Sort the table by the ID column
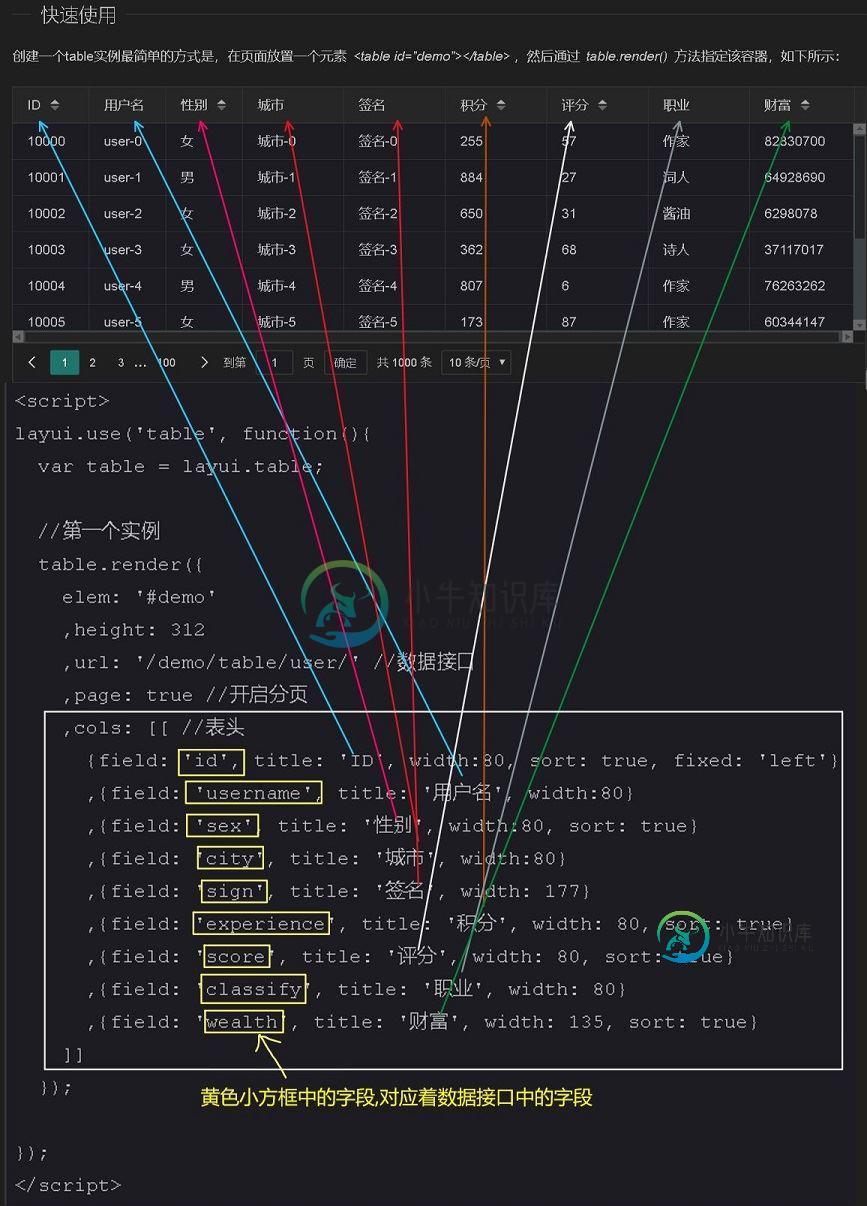This screenshot has width=867, height=1206. click(54, 105)
